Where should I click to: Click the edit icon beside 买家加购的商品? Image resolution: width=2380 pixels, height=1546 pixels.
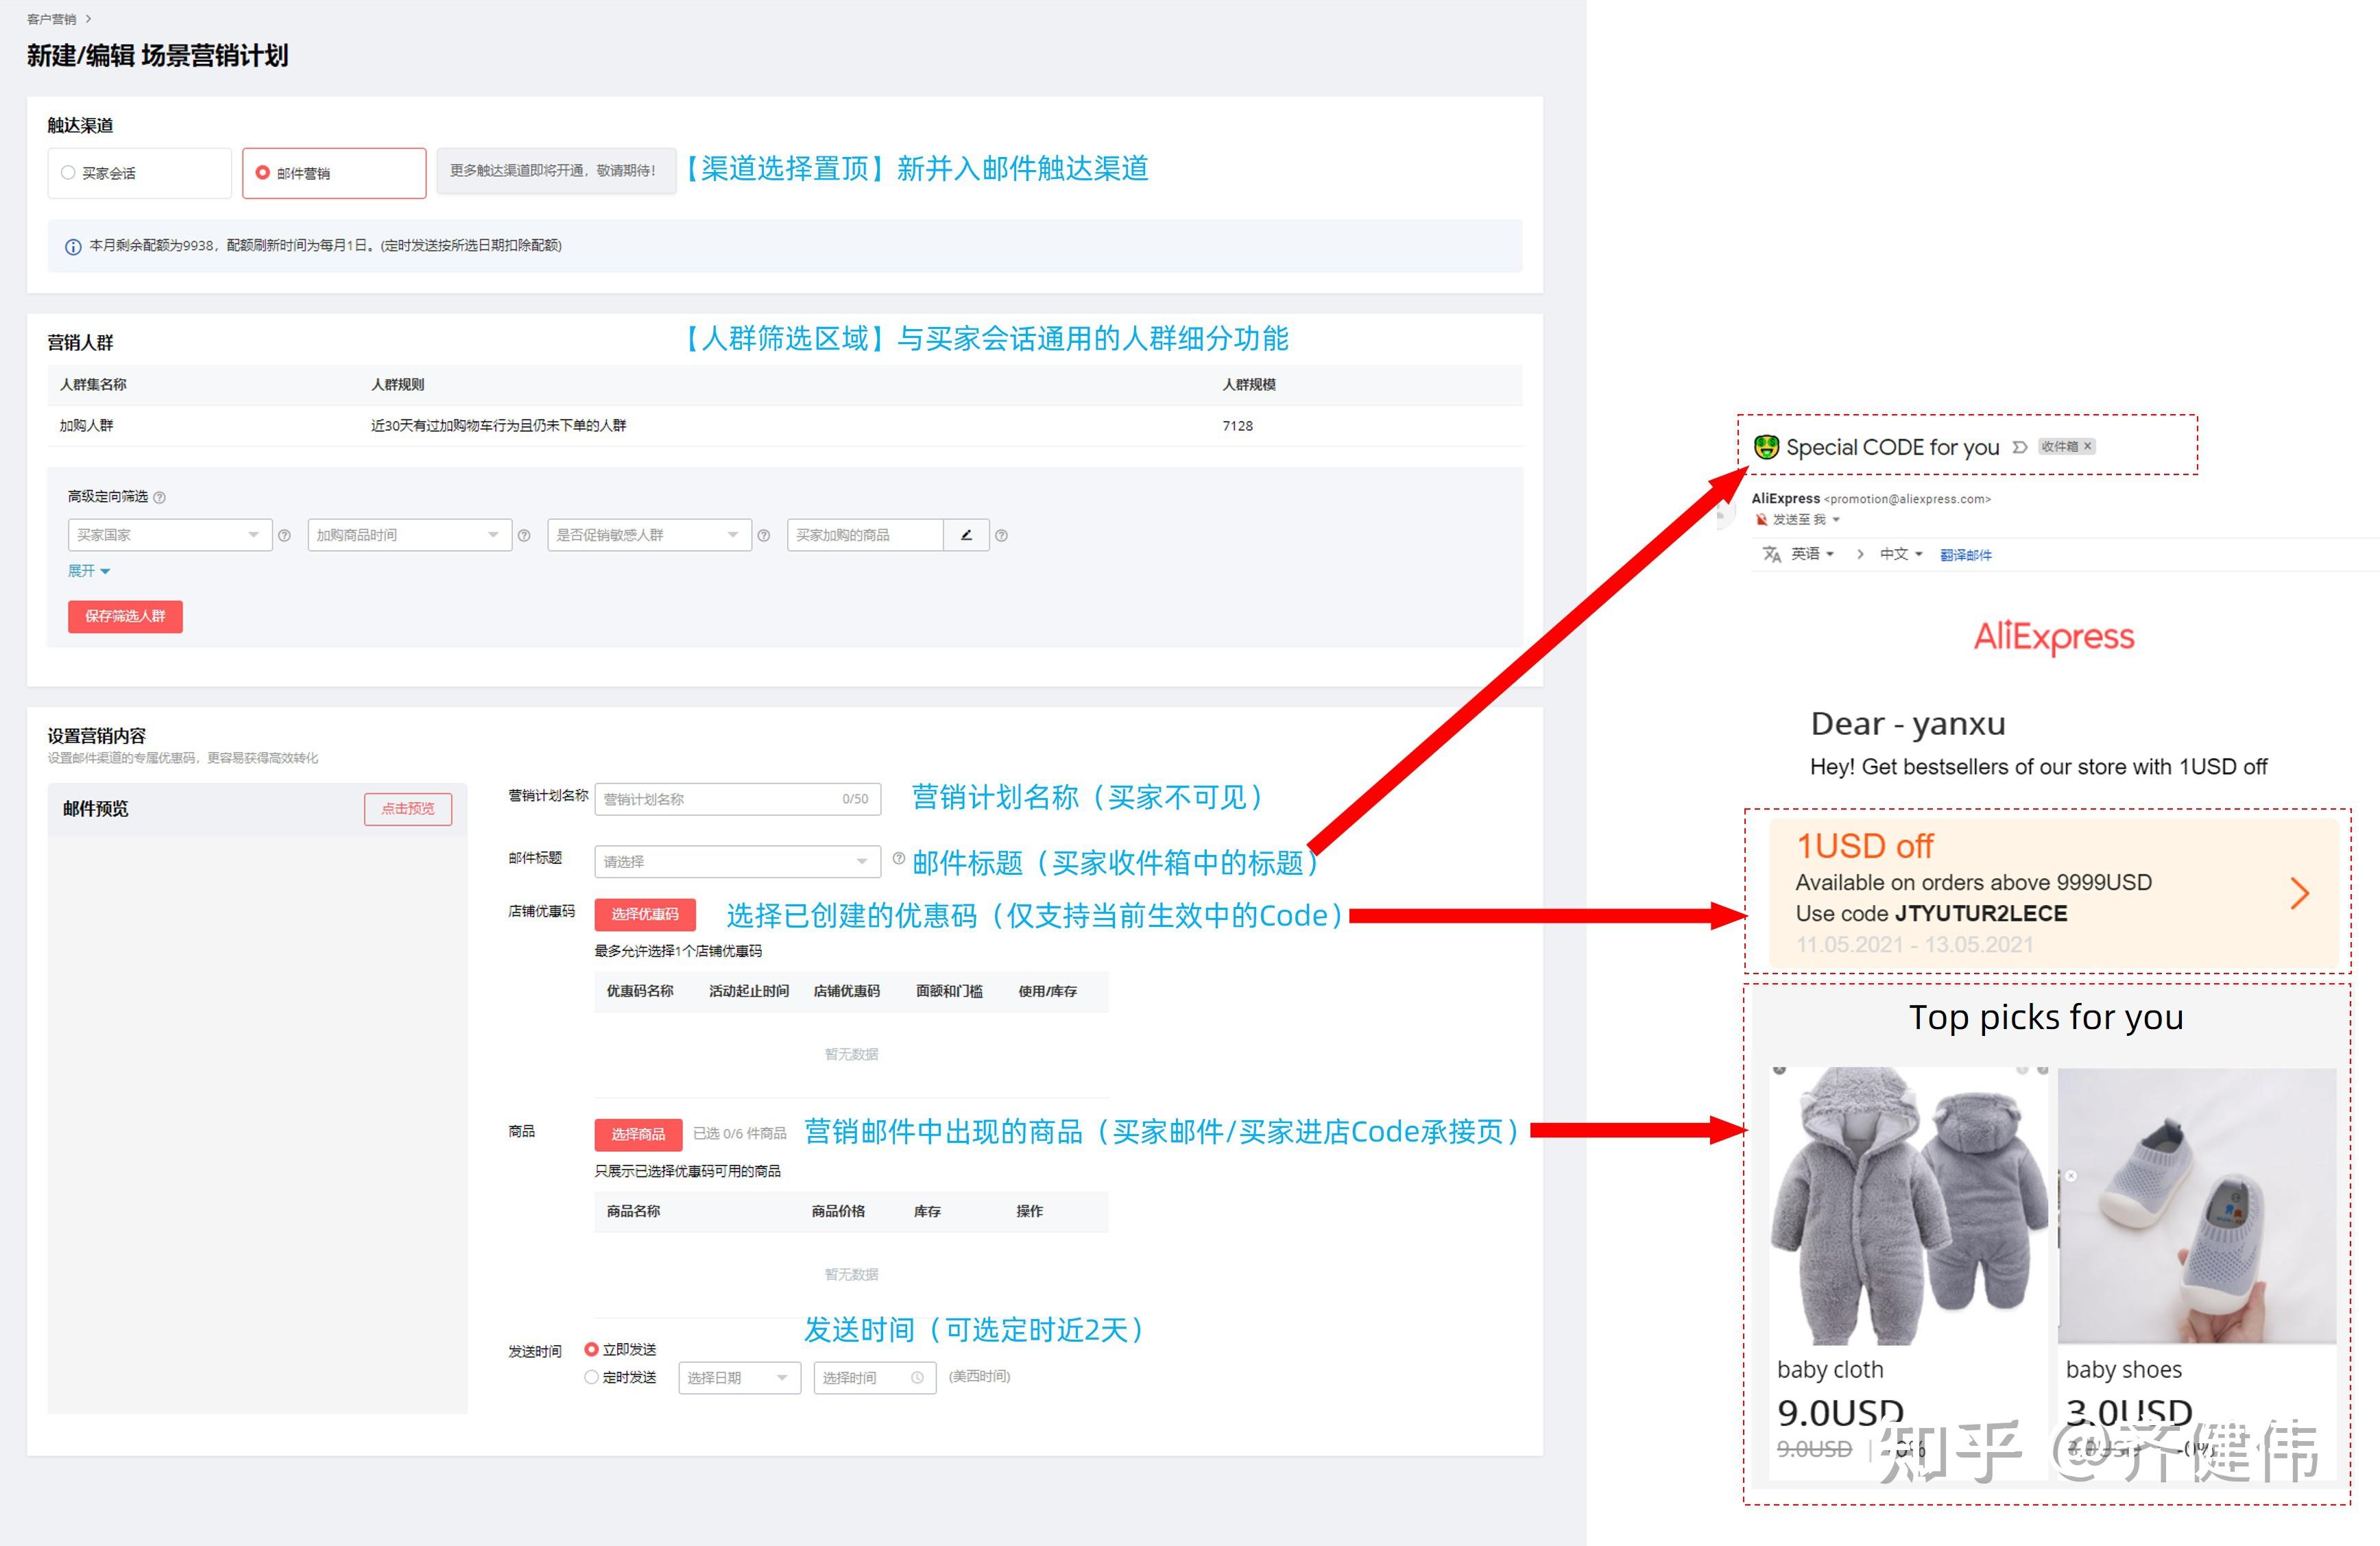click(x=966, y=535)
